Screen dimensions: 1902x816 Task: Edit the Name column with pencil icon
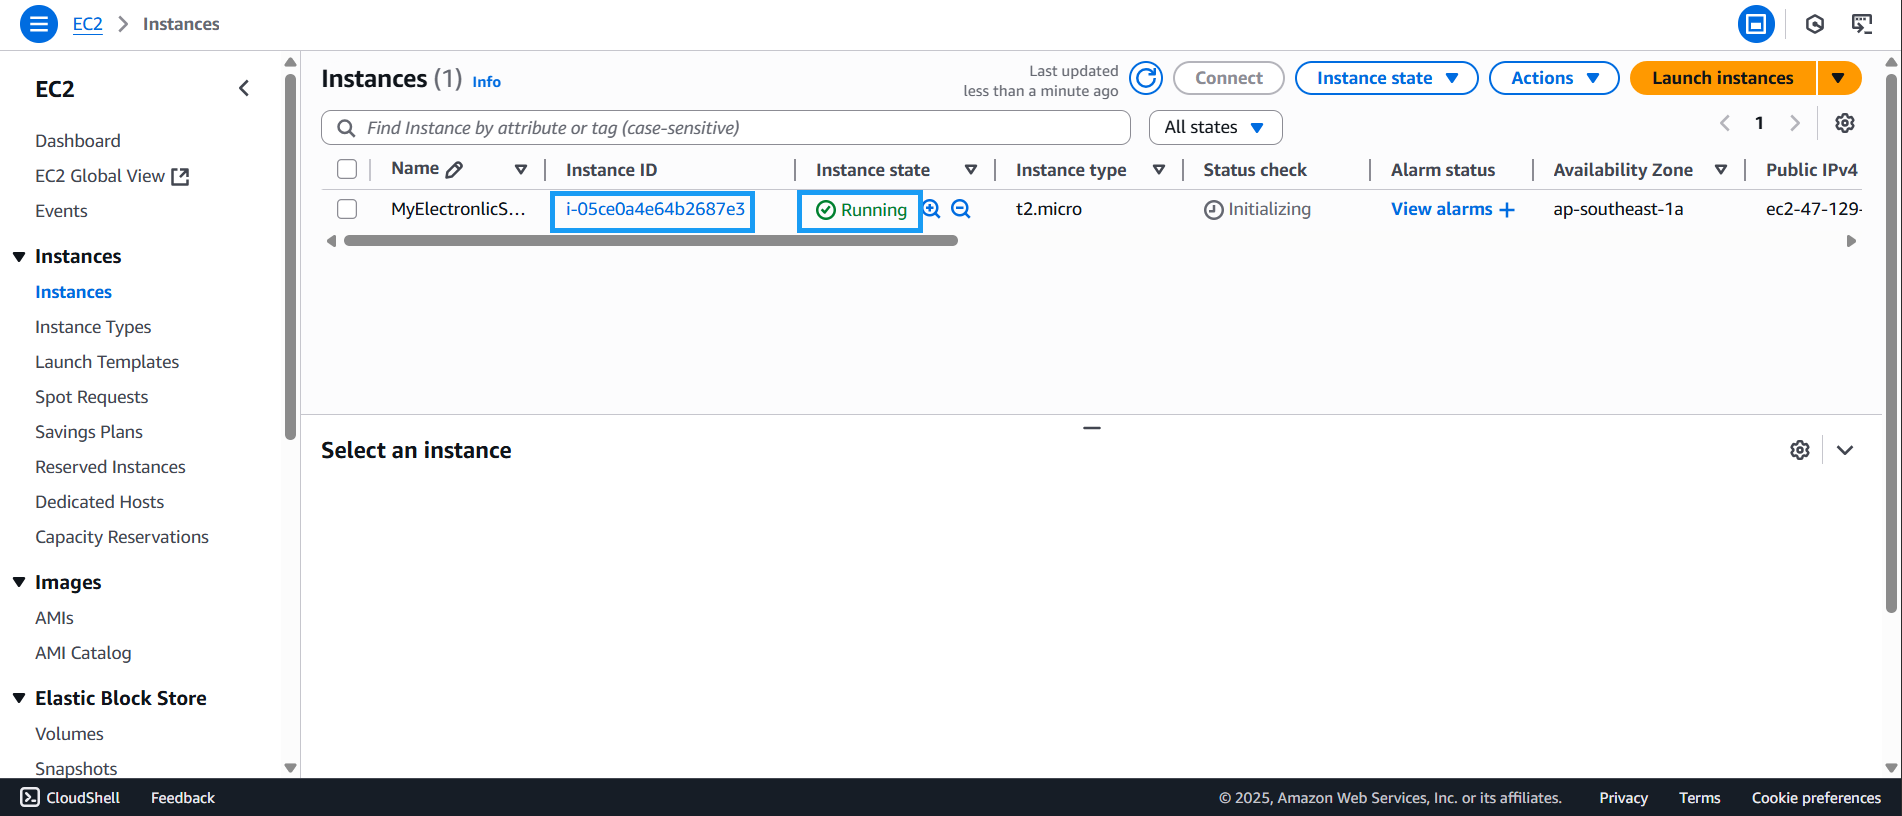(x=454, y=170)
